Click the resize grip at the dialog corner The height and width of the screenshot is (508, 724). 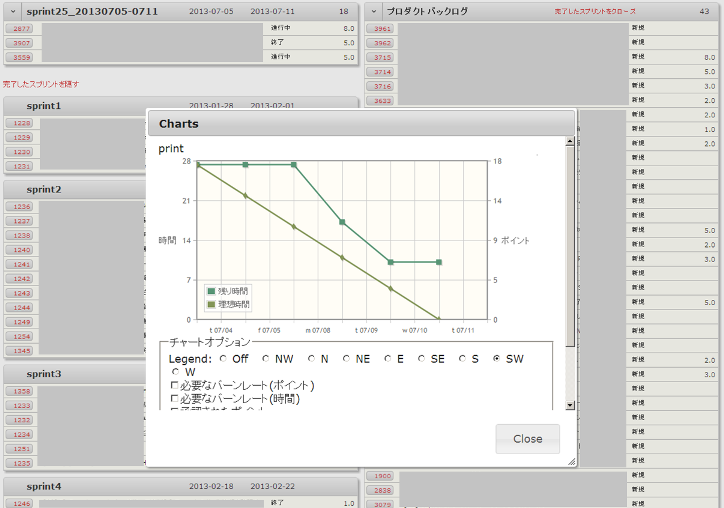[x=572, y=461]
